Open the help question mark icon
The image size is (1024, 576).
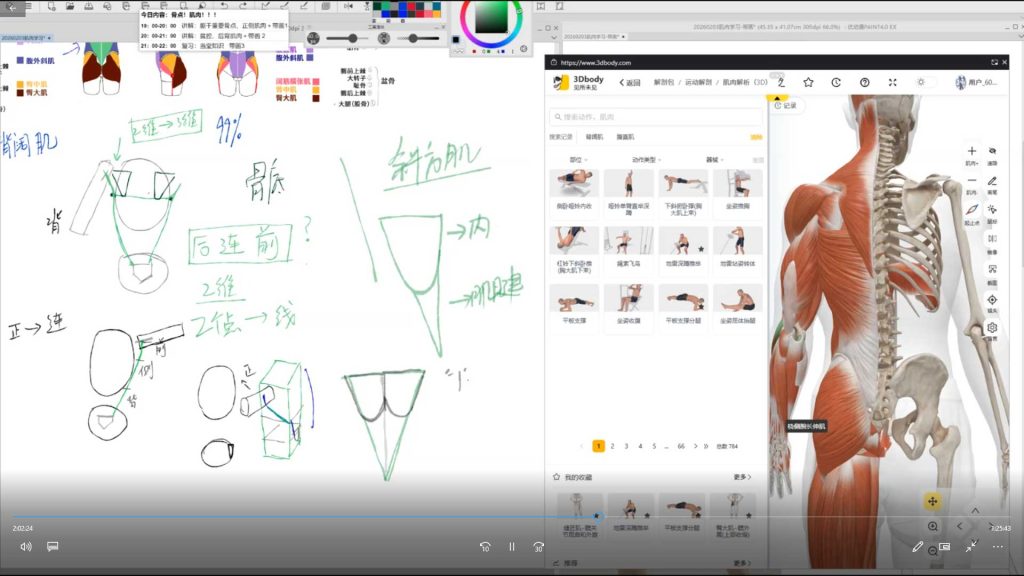865,82
